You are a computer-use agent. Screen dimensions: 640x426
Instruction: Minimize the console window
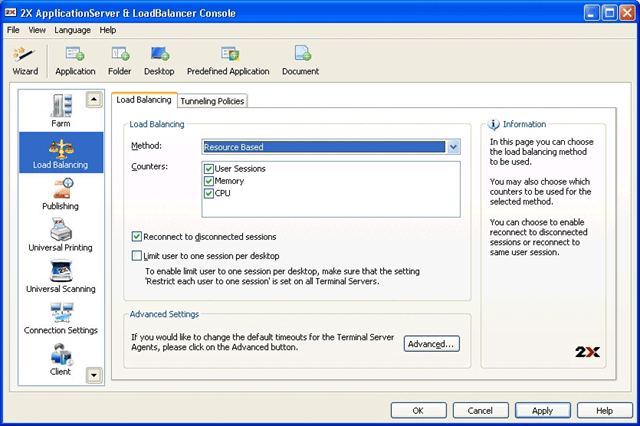point(591,13)
